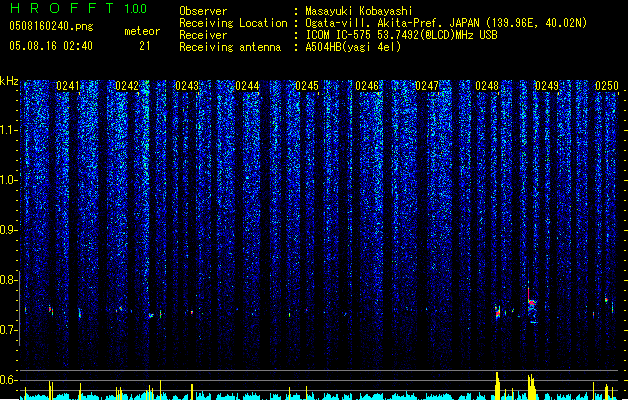Click the meteor count value 21
The image size is (629, 400).
(145, 46)
